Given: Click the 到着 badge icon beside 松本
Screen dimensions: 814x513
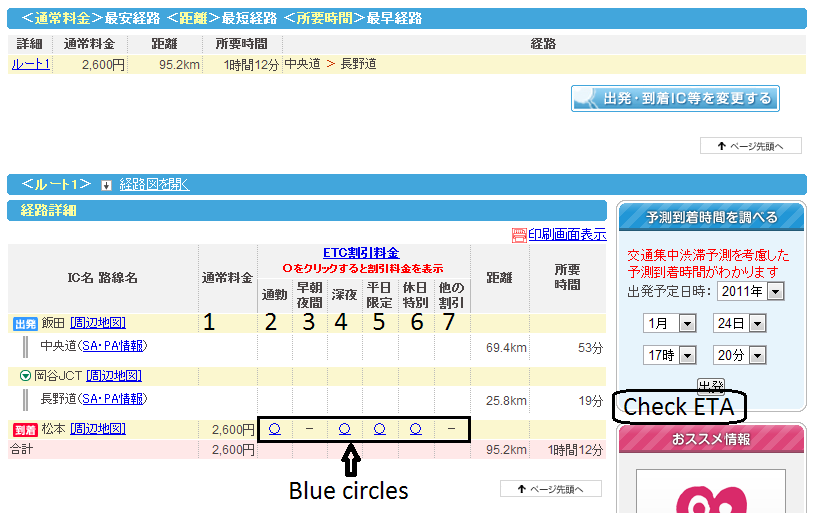Looking at the screenshot, I should pos(25,430).
